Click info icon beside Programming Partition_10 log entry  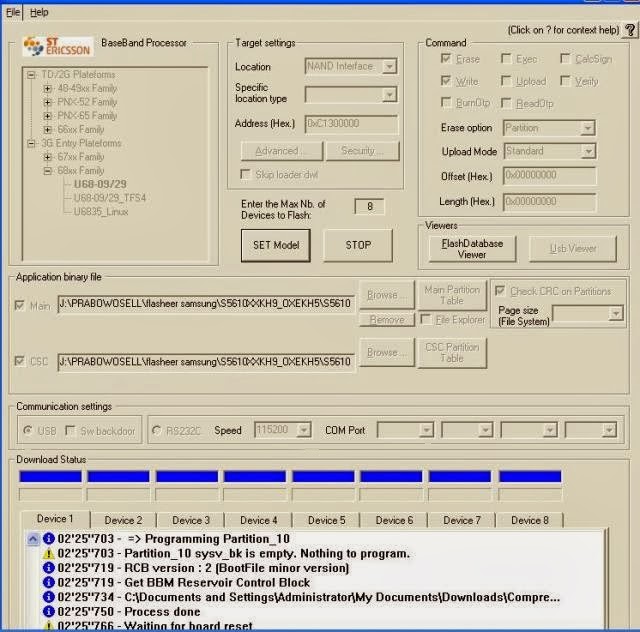tap(49, 539)
